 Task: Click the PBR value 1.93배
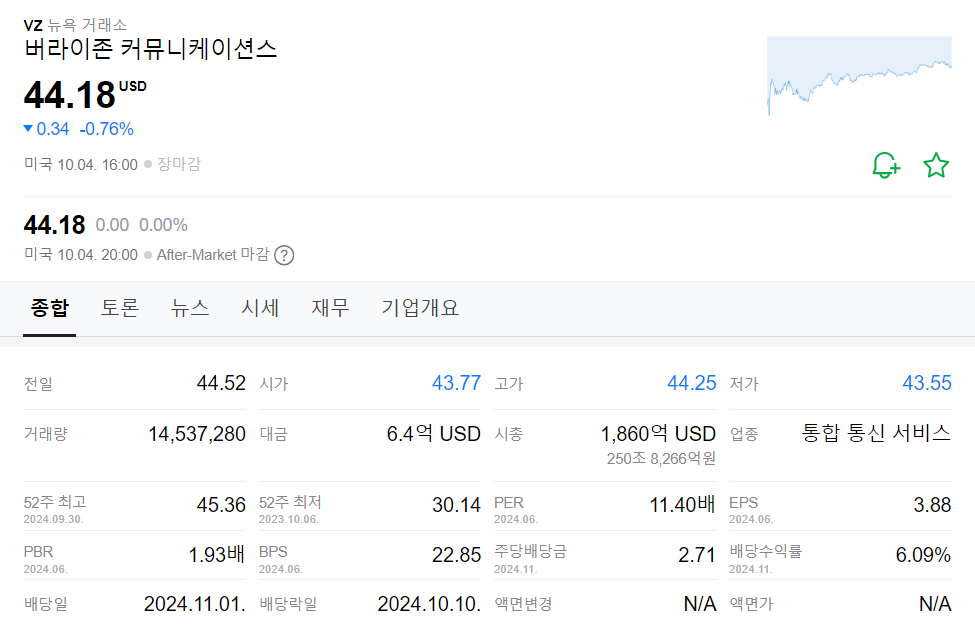coord(217,554)
